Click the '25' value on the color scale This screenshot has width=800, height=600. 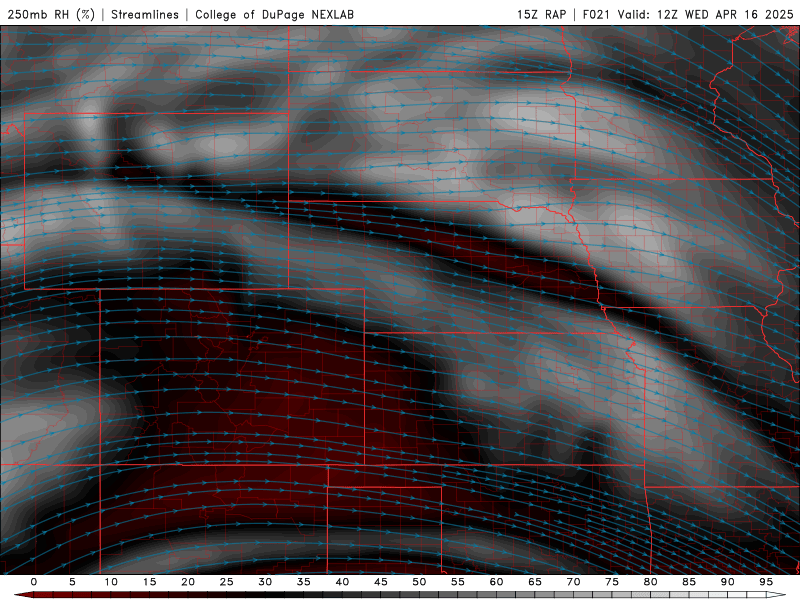[x=227, y=582]
